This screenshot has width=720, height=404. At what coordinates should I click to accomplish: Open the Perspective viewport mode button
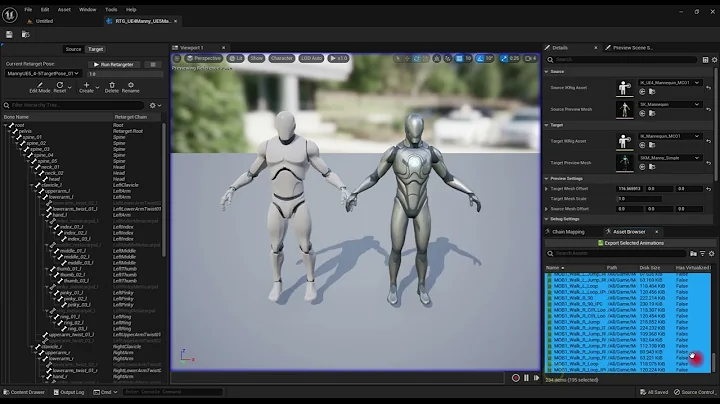203,58
